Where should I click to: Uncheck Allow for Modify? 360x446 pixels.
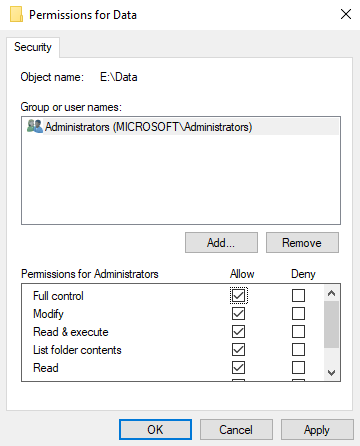click(238, 314)
